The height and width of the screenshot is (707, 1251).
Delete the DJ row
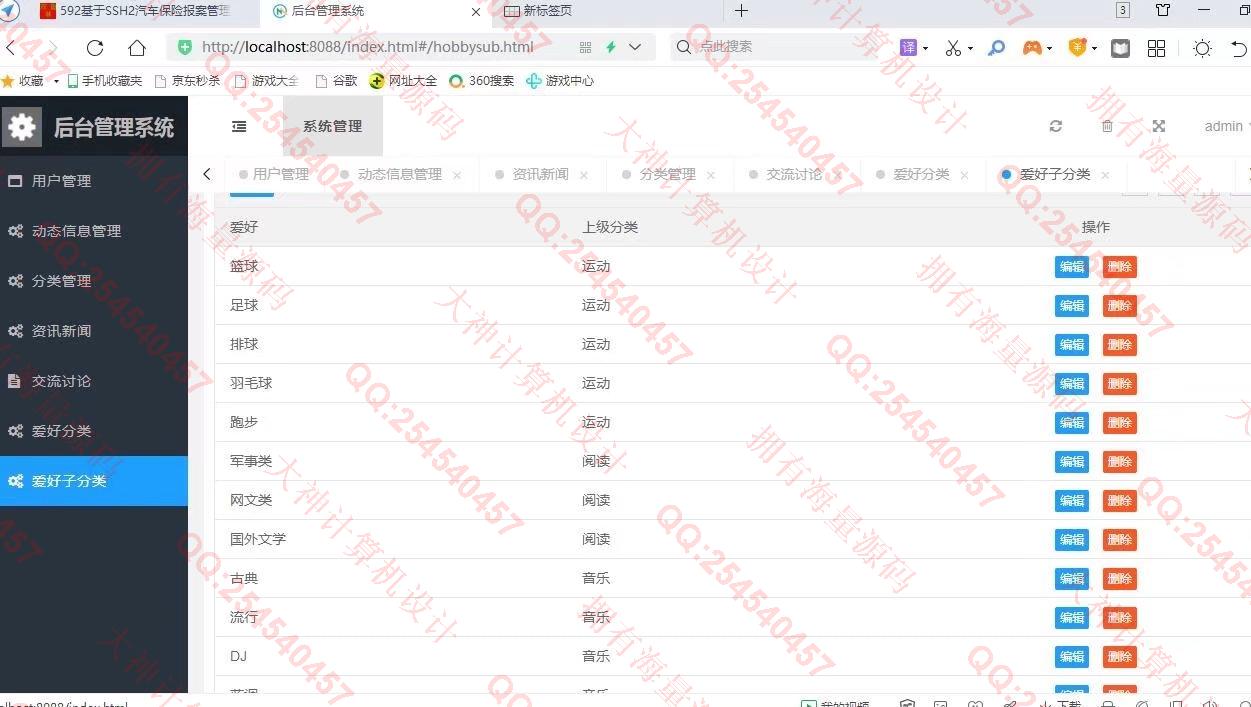point(1120,657)
